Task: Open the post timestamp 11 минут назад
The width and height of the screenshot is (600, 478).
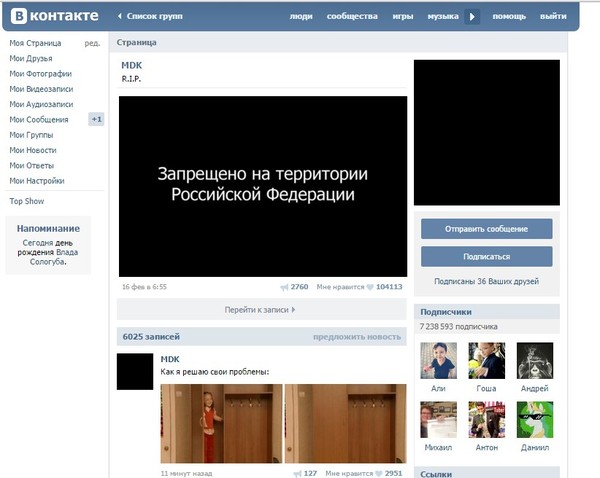Action: point(186,473)
